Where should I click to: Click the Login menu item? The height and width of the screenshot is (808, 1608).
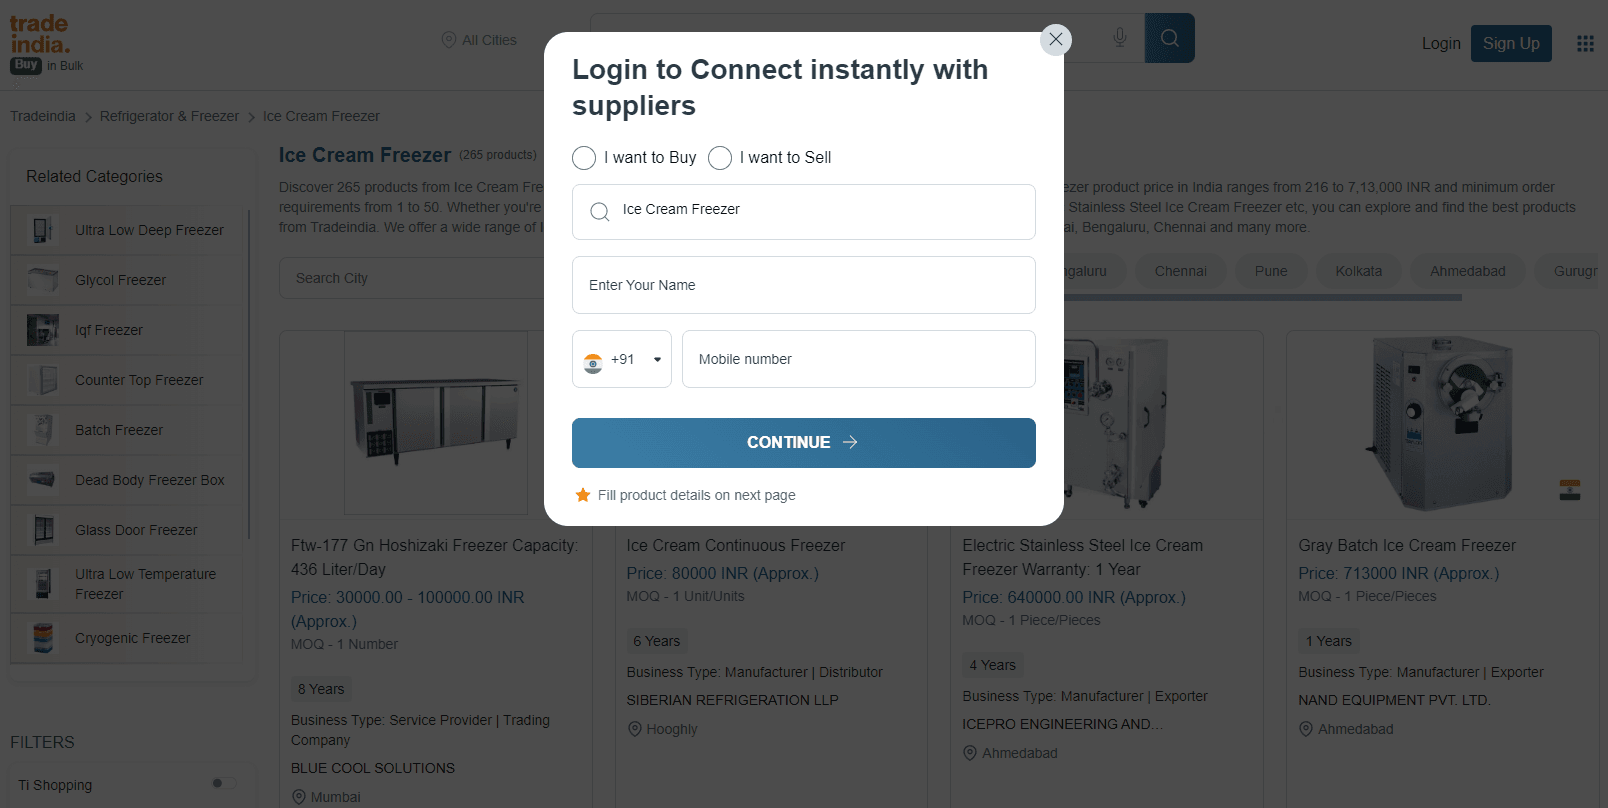(1440, 43)
